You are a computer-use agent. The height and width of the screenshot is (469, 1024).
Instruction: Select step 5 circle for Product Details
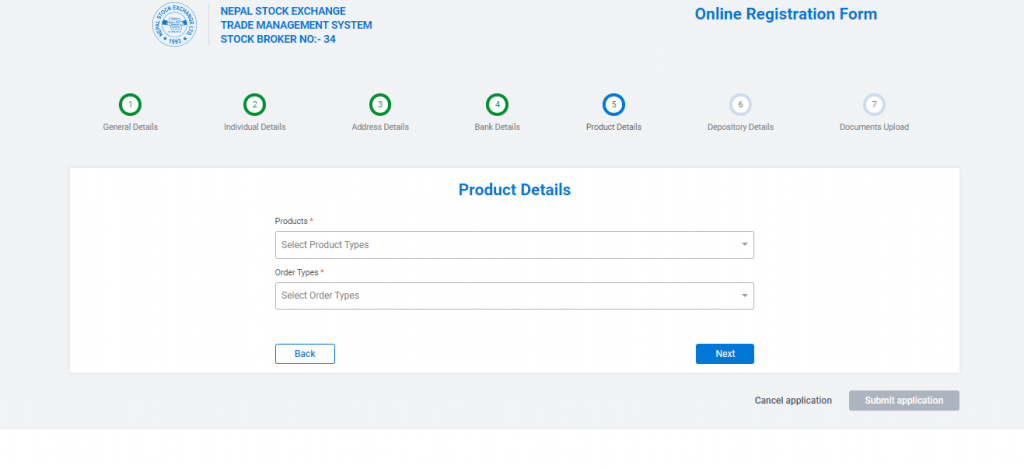coord(614,104)
